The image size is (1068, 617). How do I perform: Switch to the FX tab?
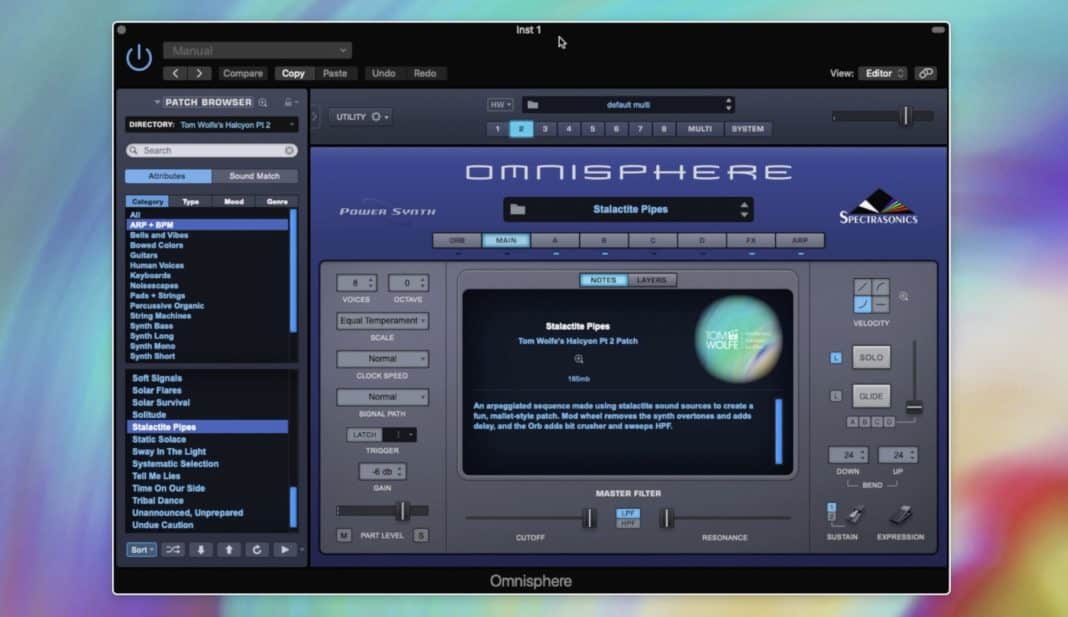coord(750,240)
